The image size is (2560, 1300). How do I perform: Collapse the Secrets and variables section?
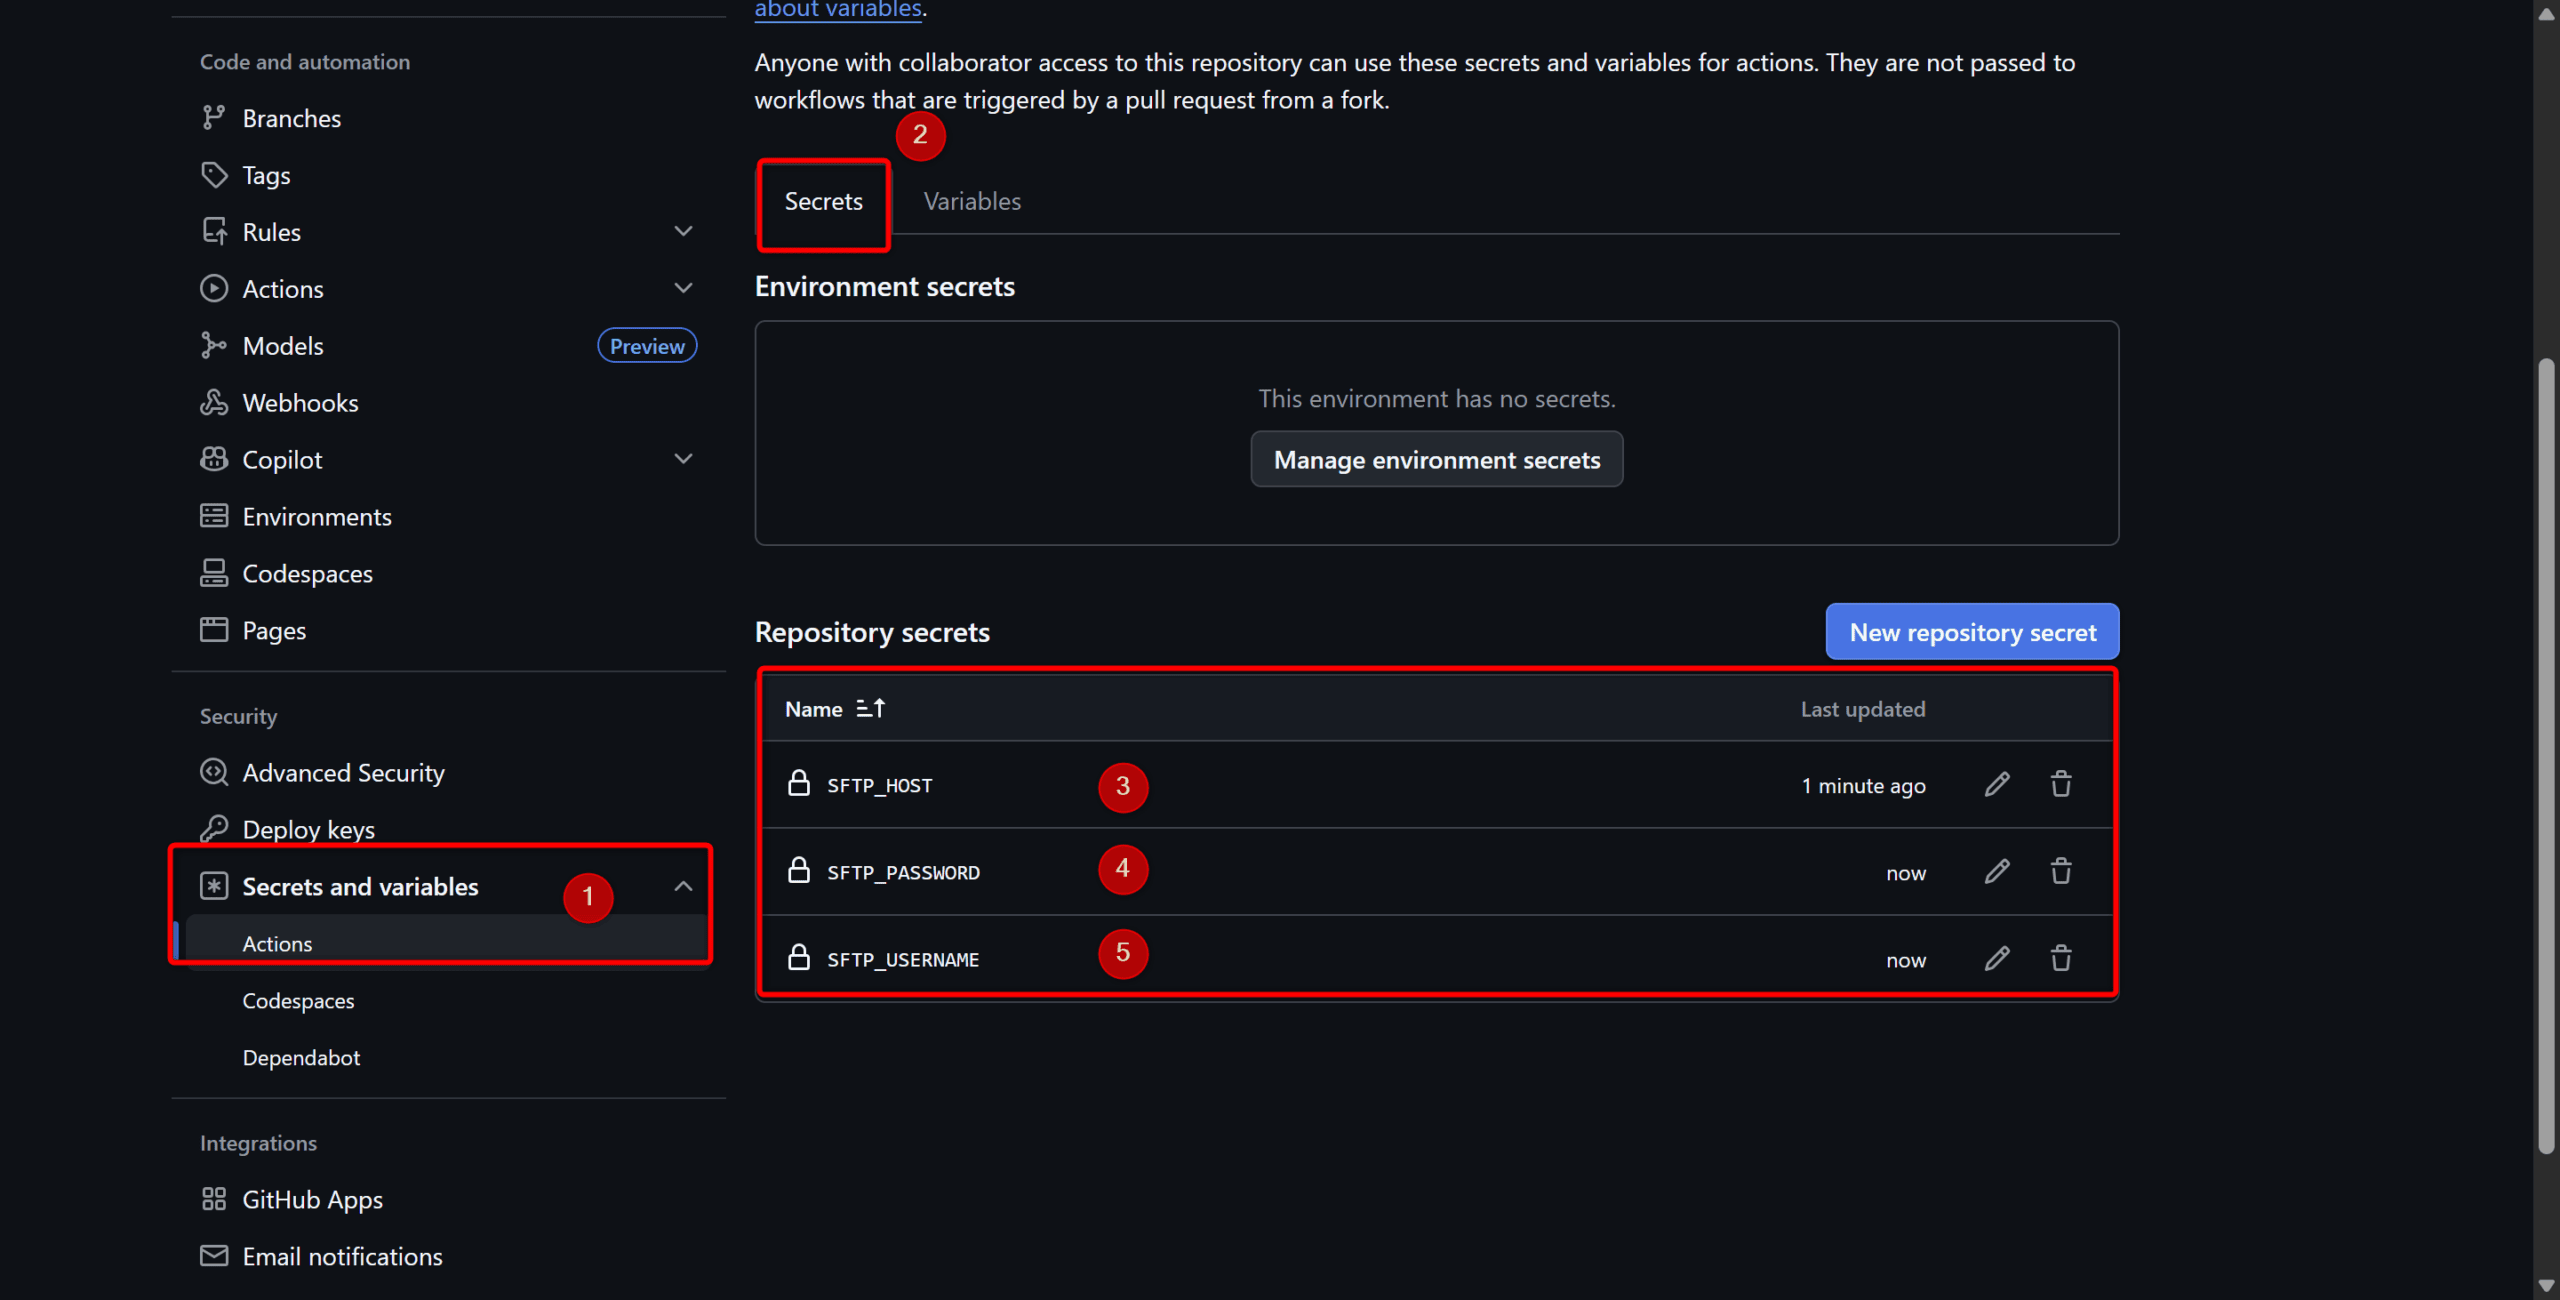coord(683,887)
